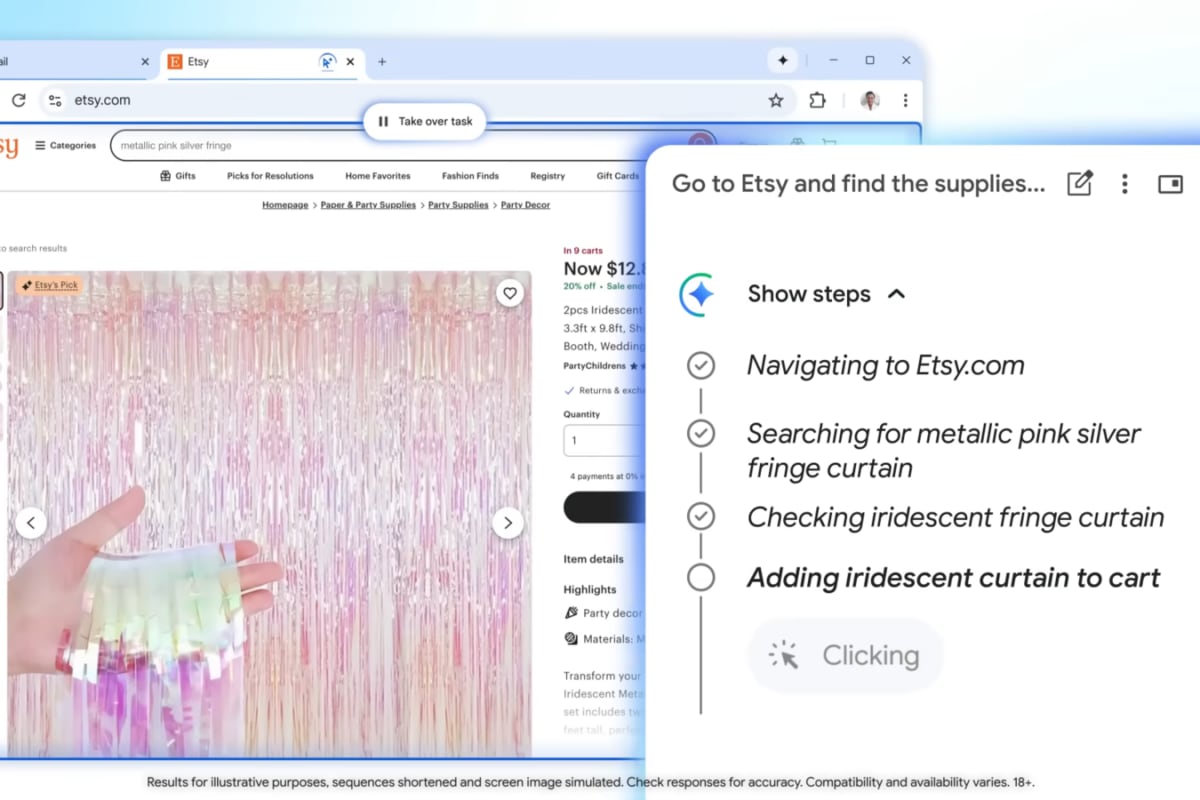Open Picks for Resolutions

tap(270, 176)
